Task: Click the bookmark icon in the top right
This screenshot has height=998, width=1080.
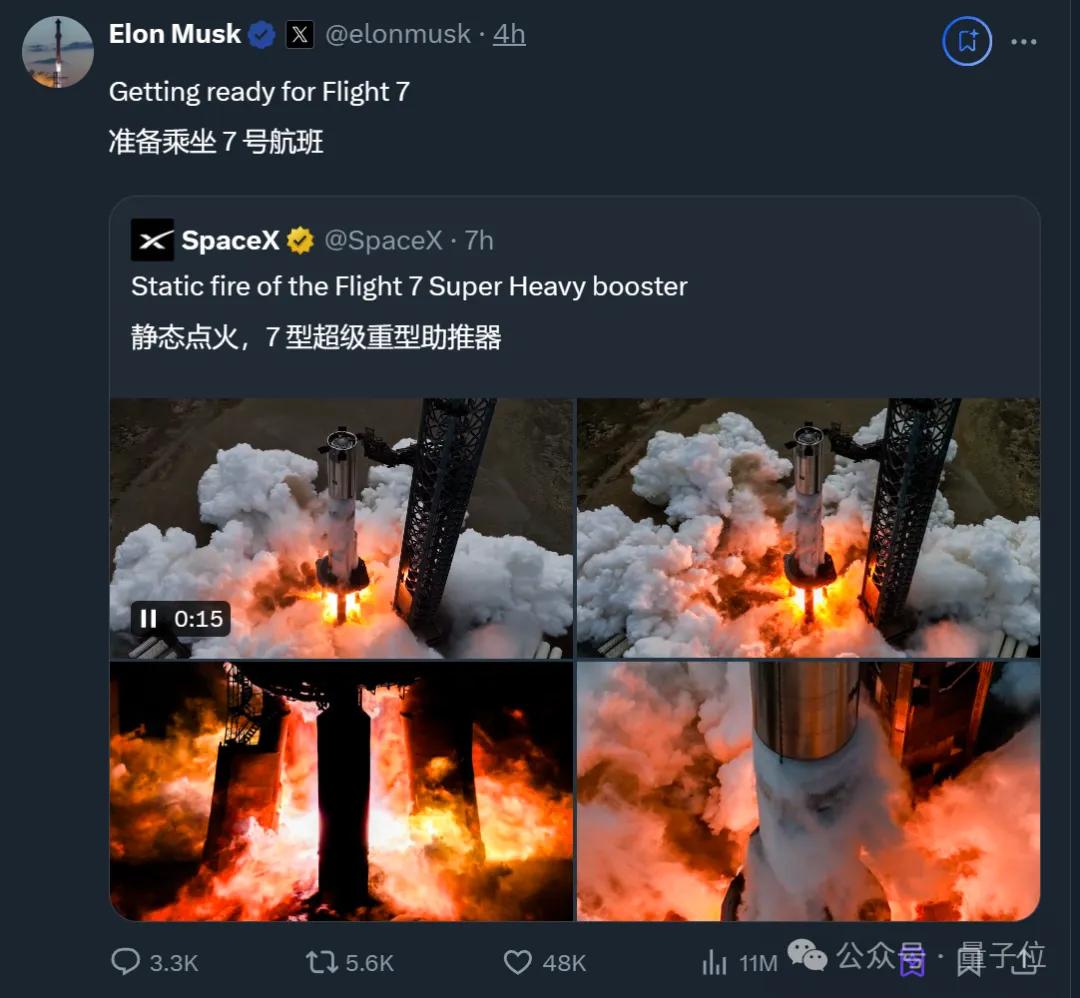Action: [966, 41]
